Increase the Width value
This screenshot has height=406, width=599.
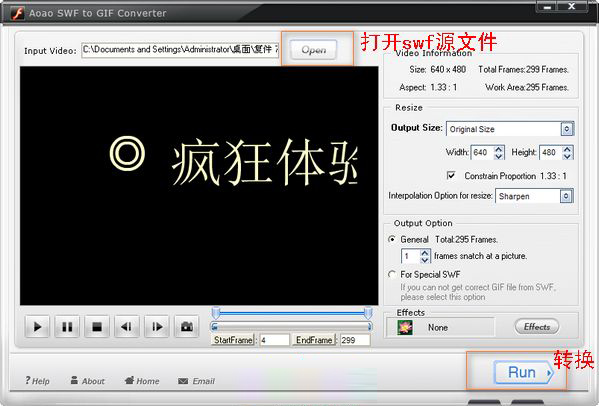(x=499, y=149)
